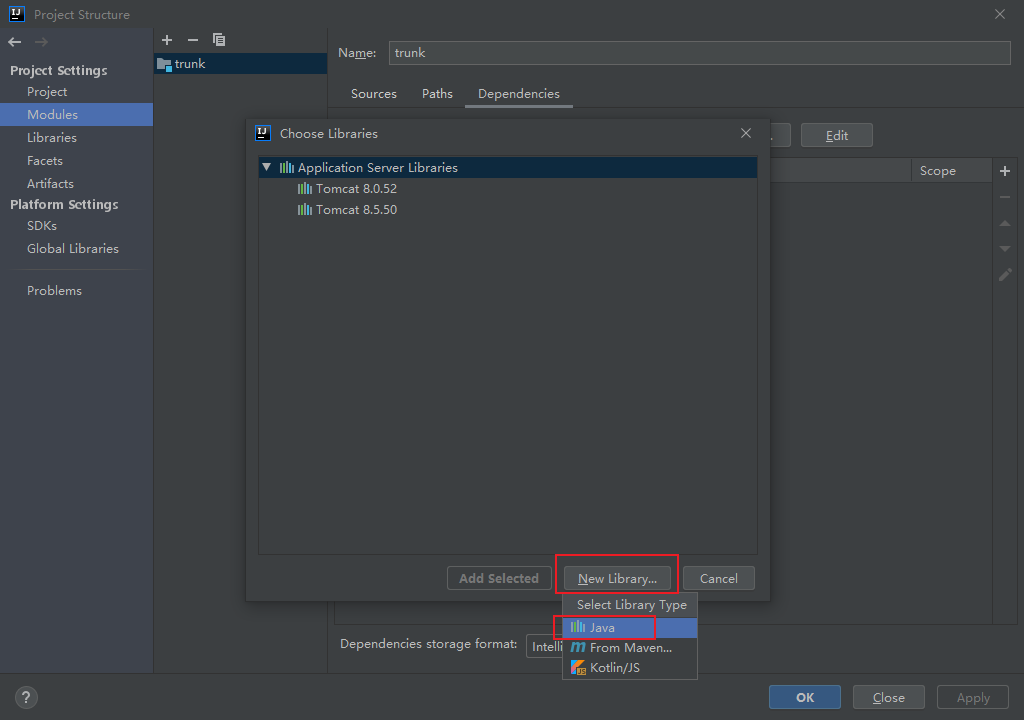
Task: Click the forward navigation arrow
Action: tap(41, 42)
